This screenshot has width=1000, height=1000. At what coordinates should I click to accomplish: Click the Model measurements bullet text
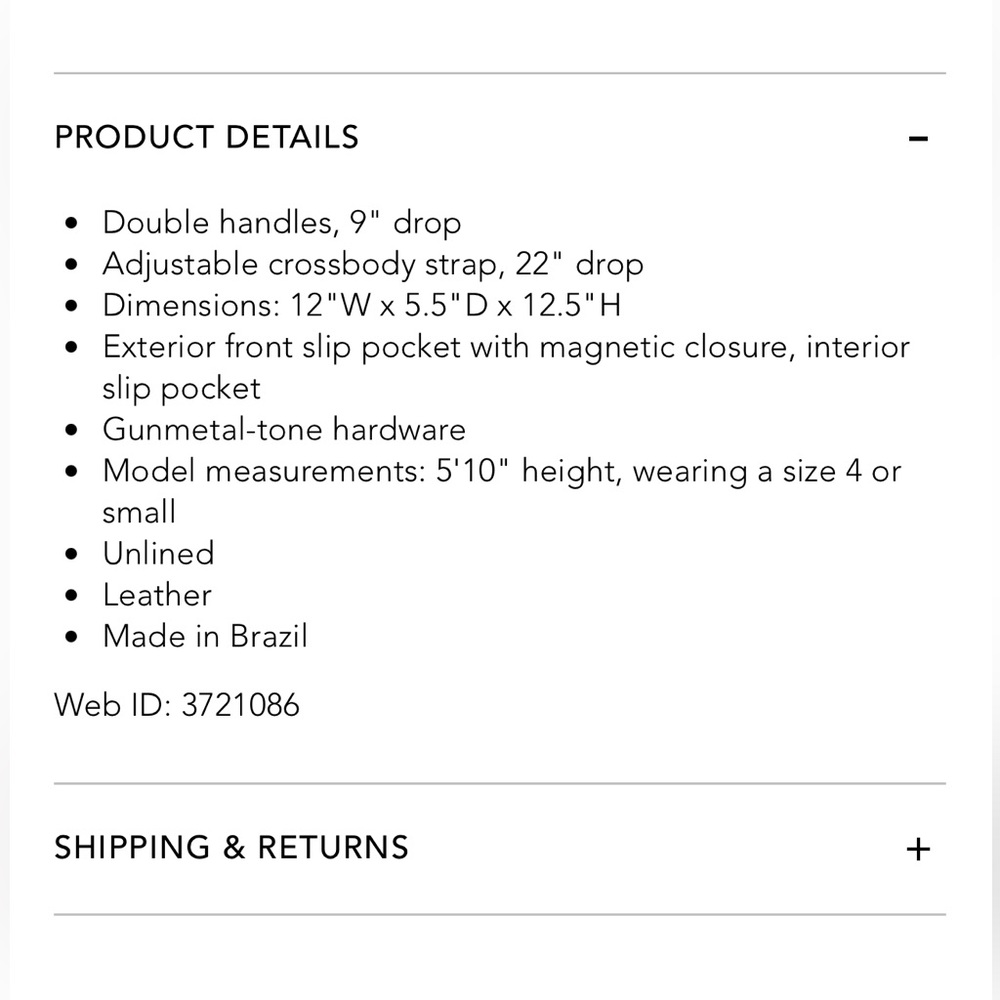pyautogui.click(x=502, y=491)
